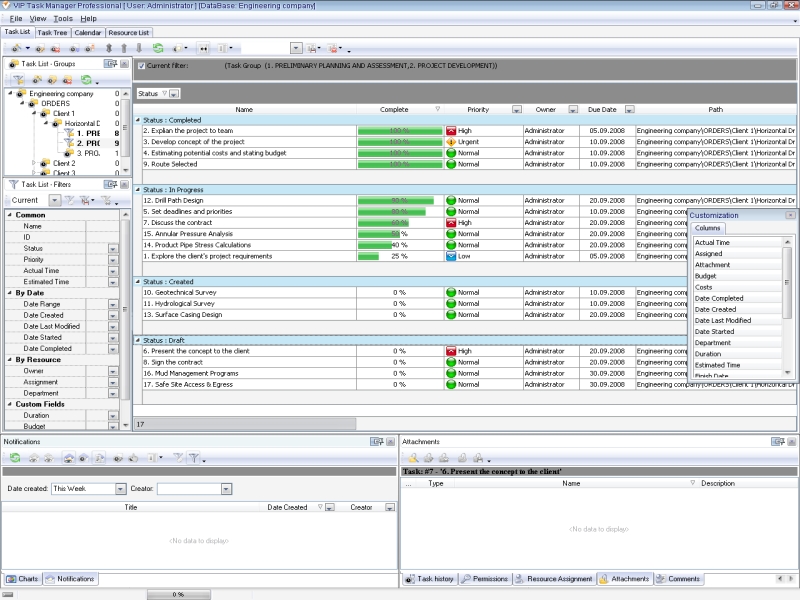Click the folder icon beside Client 2
Screen dimensions: 800x600
[45, 163]
